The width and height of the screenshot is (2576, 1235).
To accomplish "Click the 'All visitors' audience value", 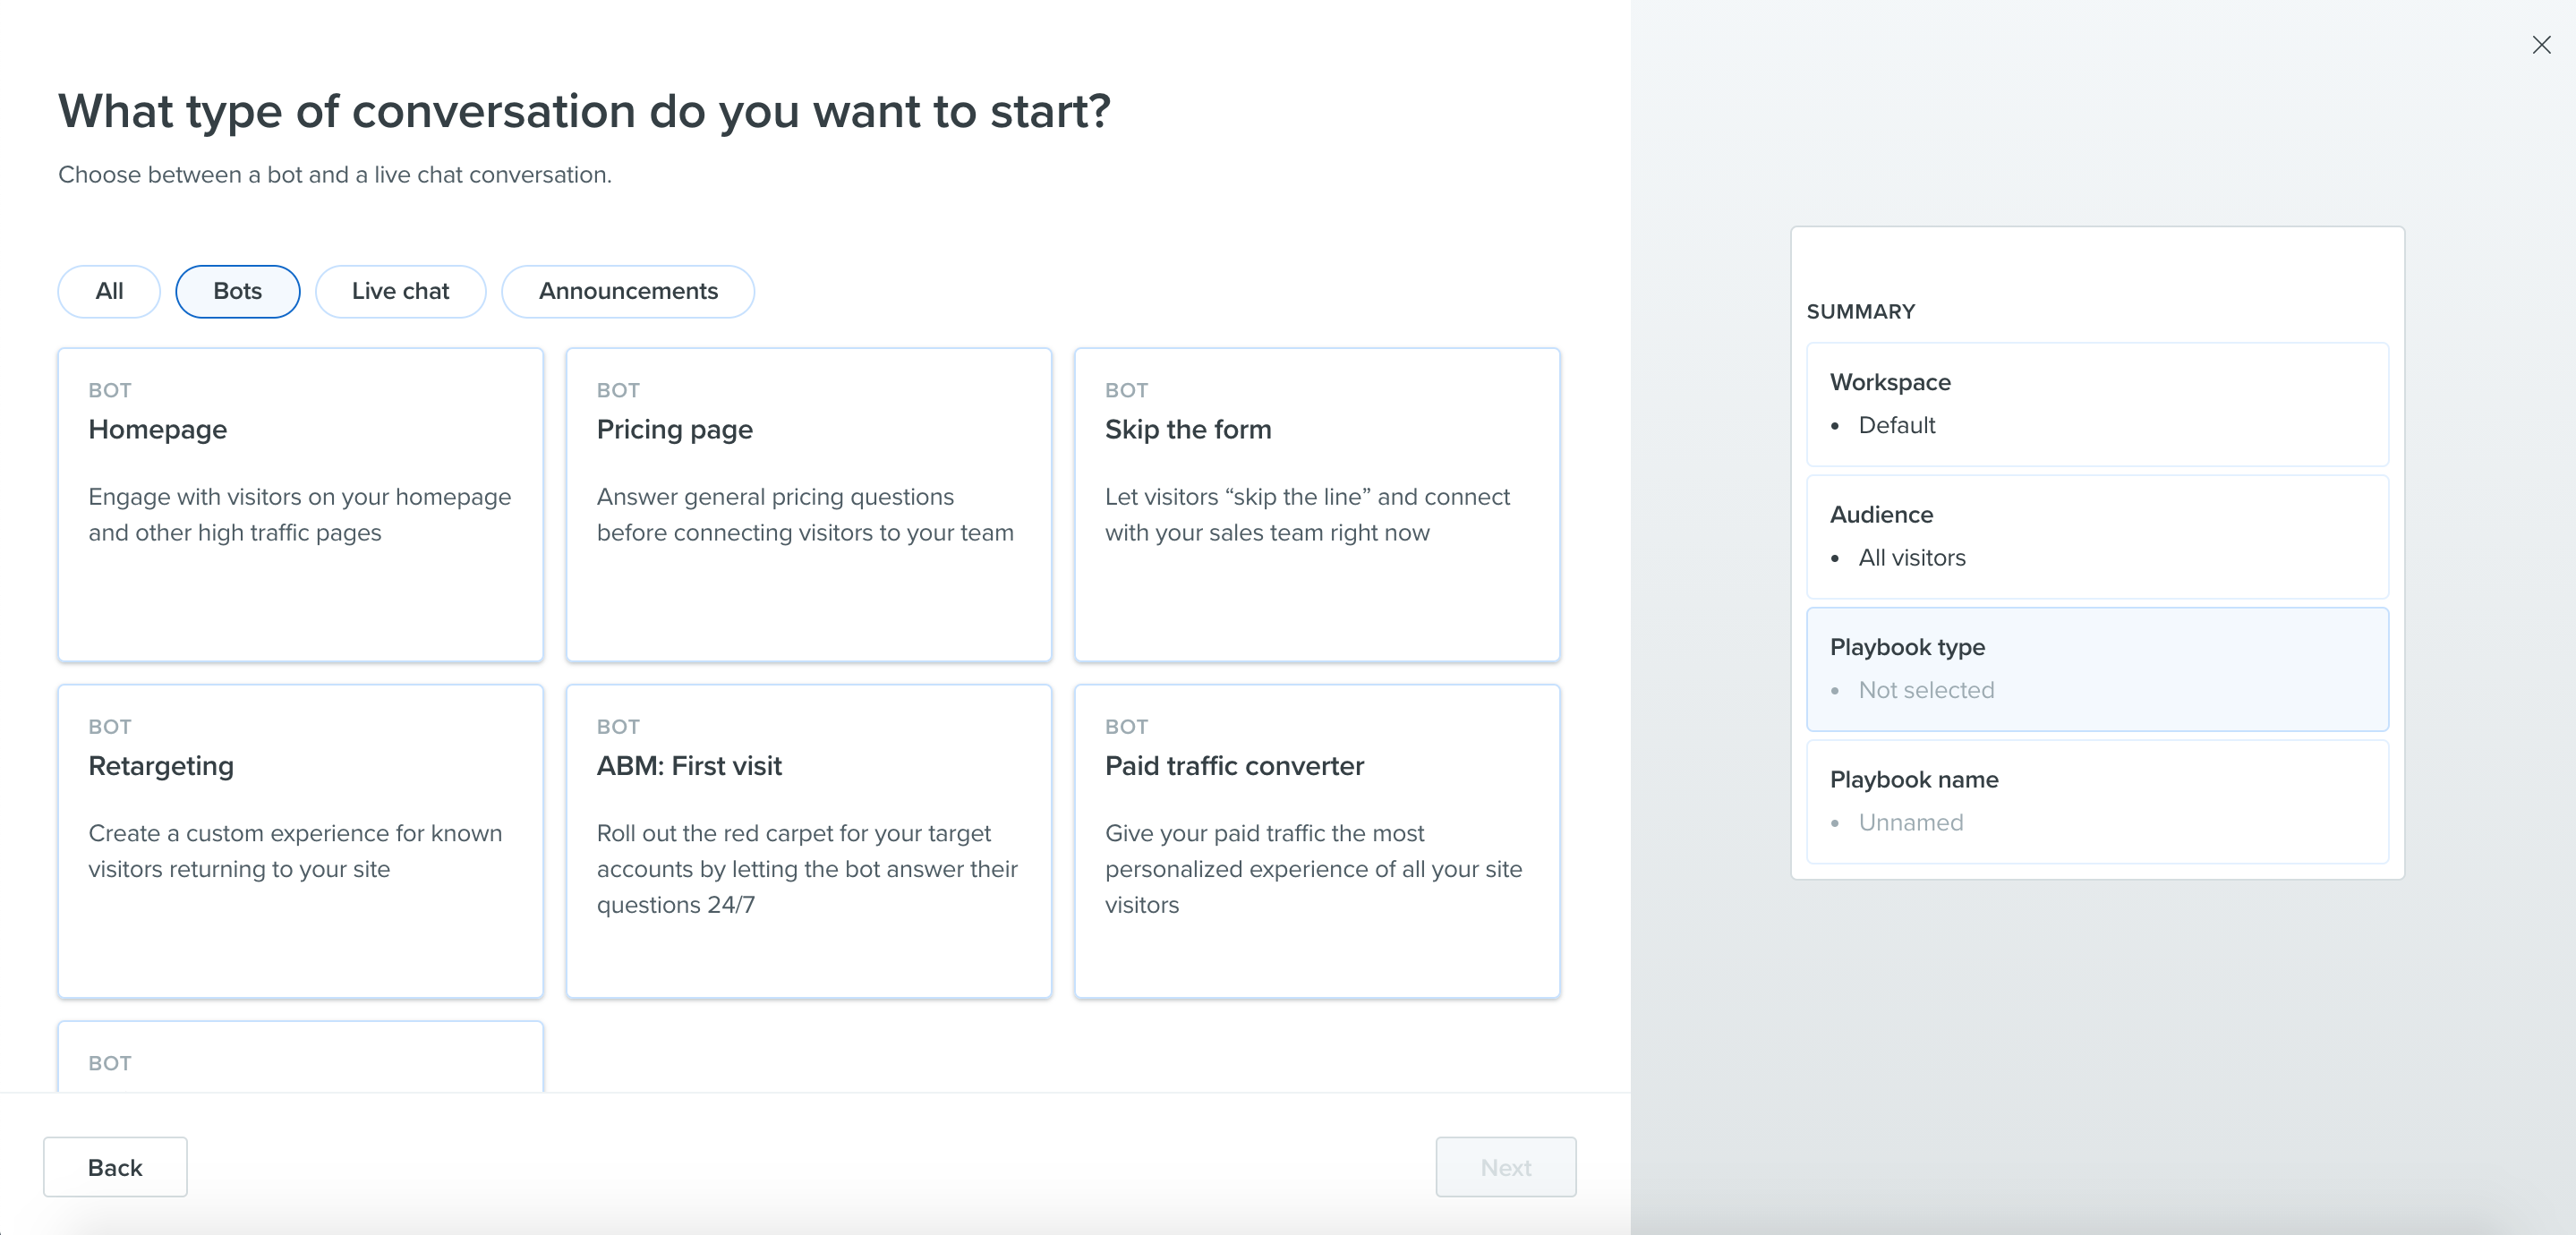I will pyautogui.click(x=1911, y=558).
